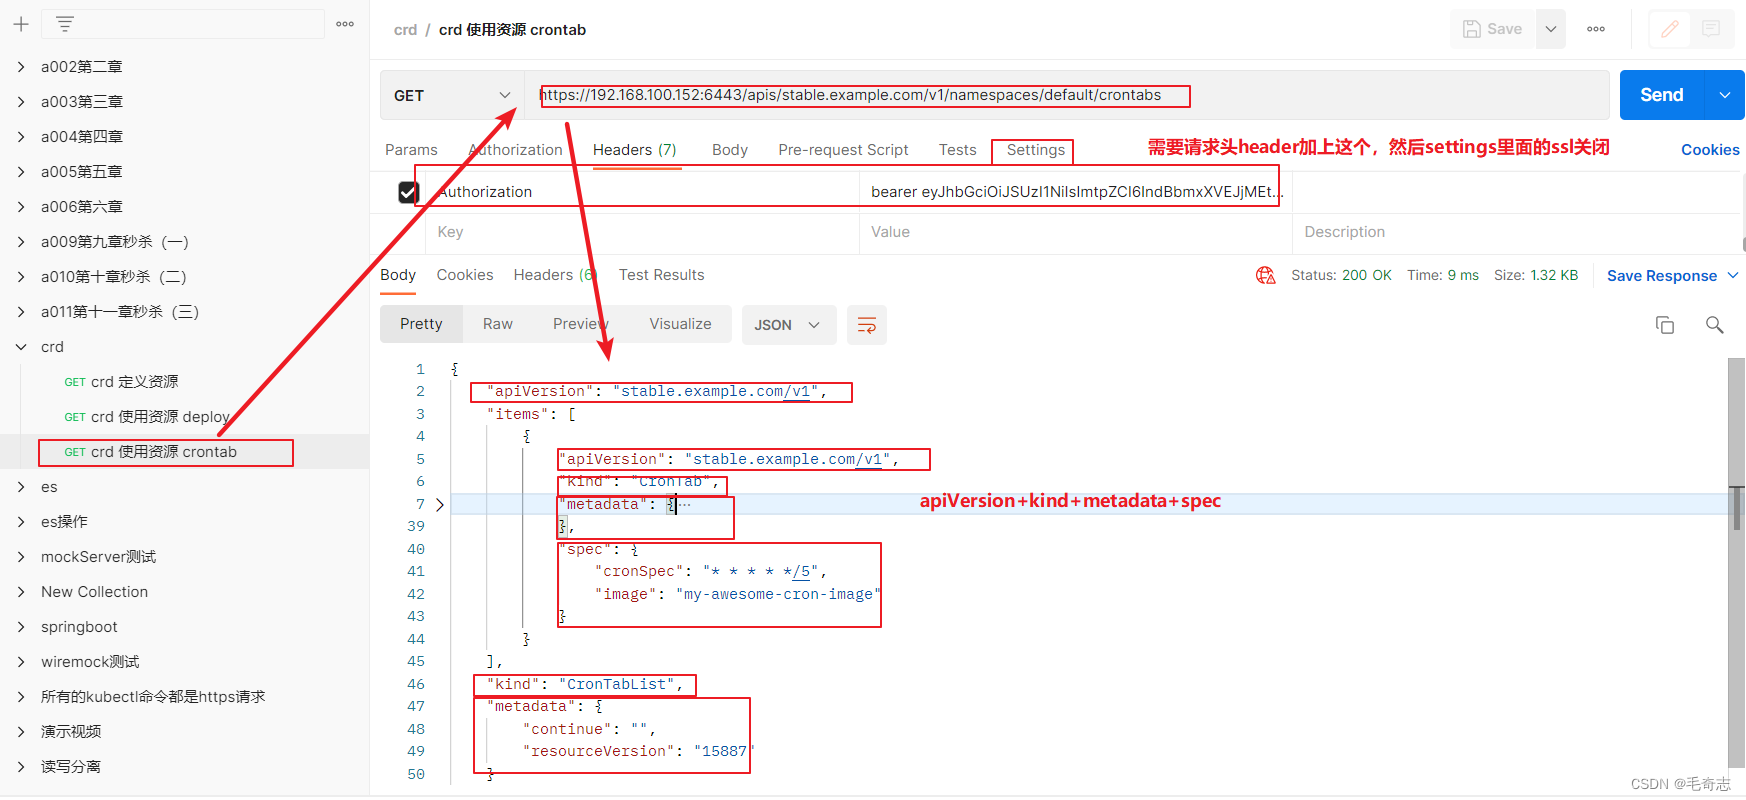The width and height of the screenshot is (1746, 800).
Task: Search the response with the magnifier icon
Action: (x=1714, y=325)
